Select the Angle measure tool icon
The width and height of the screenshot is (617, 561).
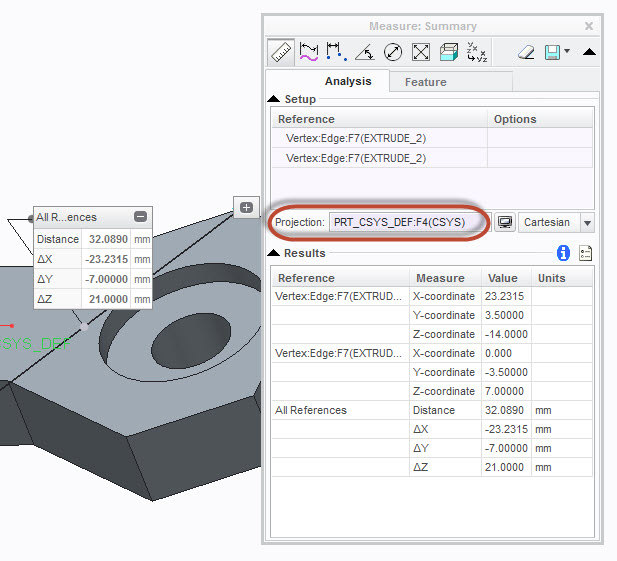[x=365, y=52]
